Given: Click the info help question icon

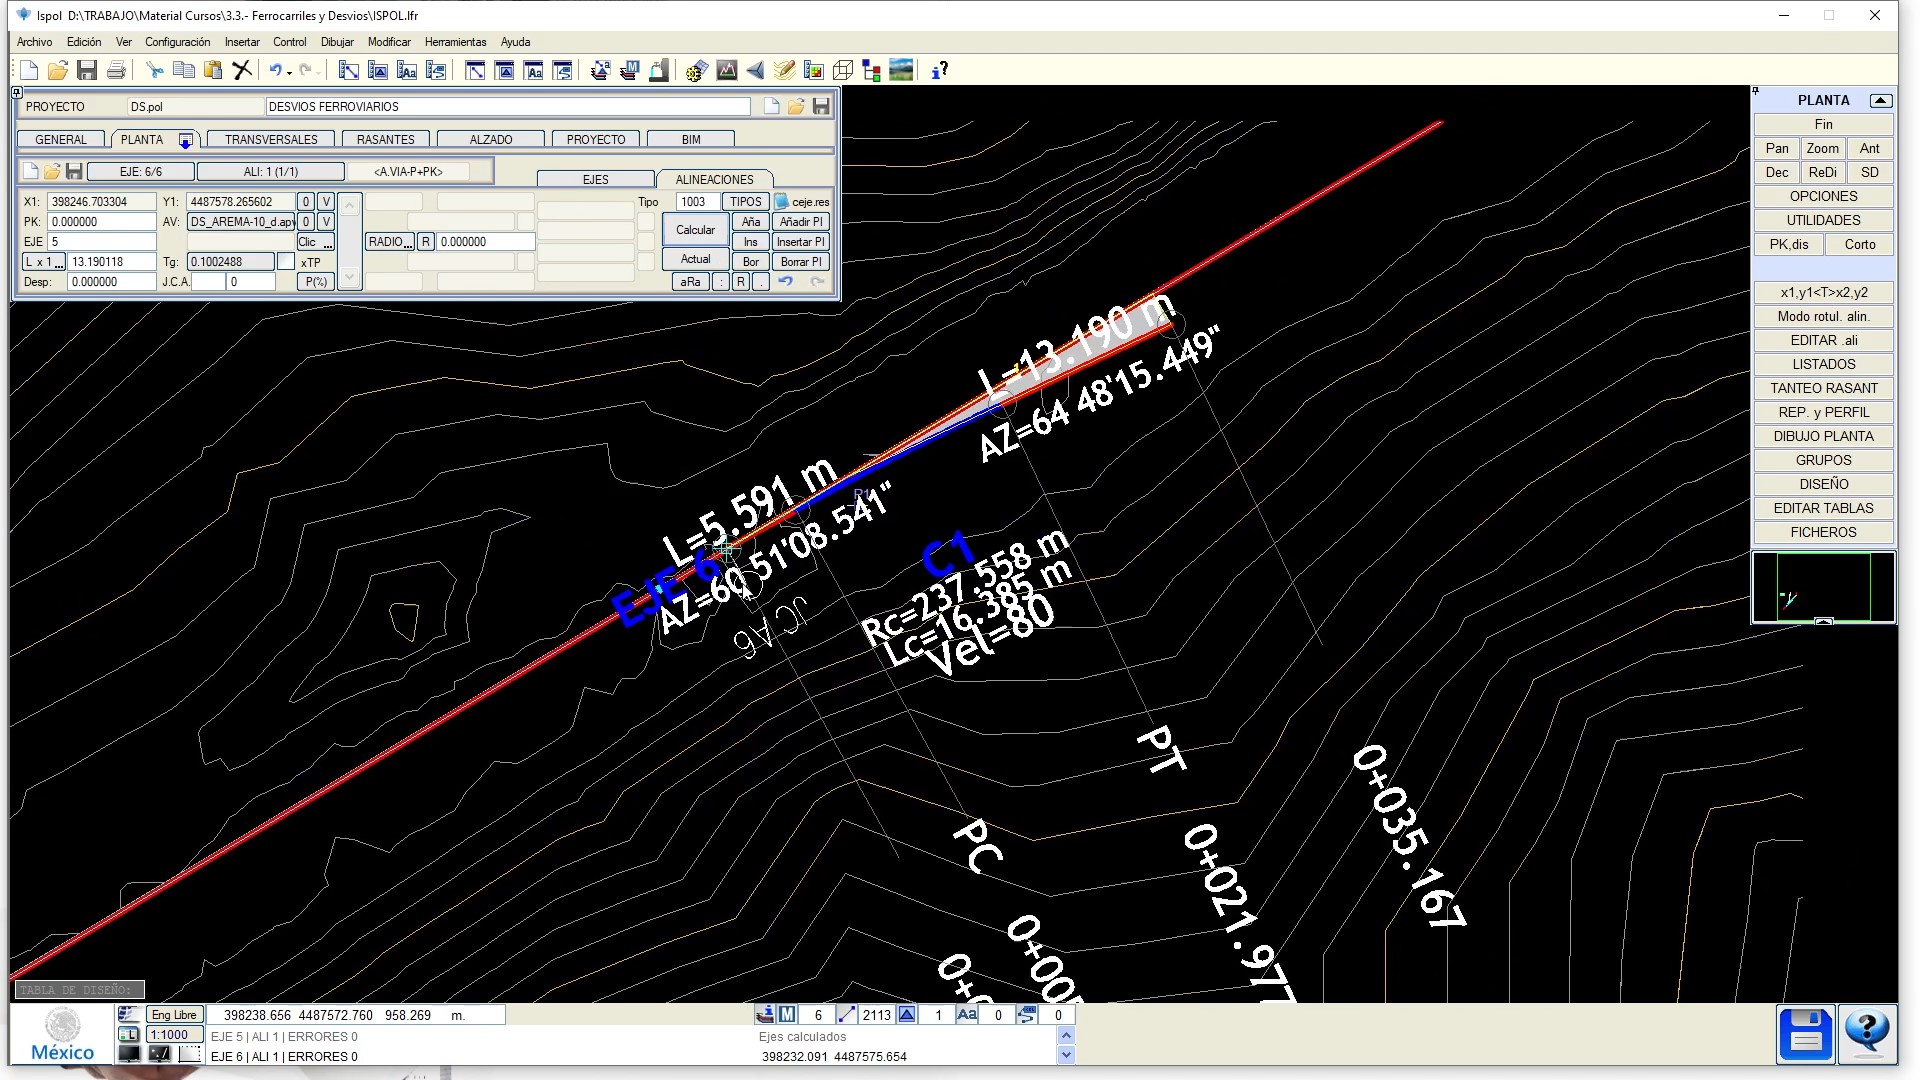Looking at the screenshot, I should (939, 70).
